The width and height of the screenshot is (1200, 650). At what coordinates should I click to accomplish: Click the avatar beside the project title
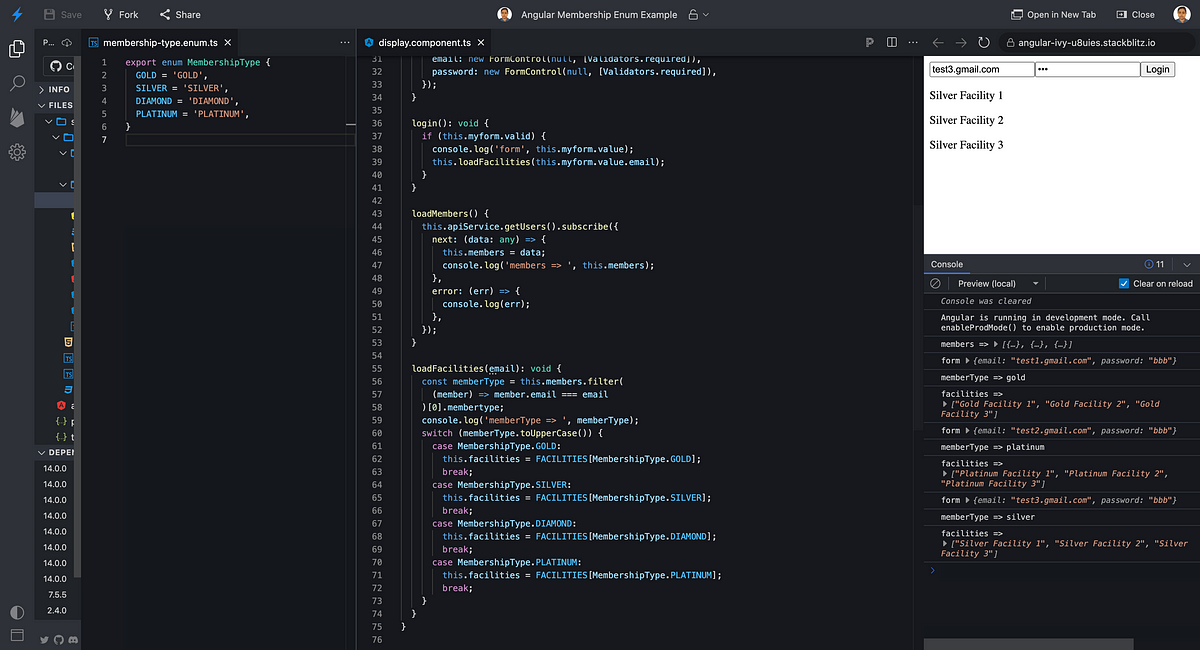click(x=505, y=15)
